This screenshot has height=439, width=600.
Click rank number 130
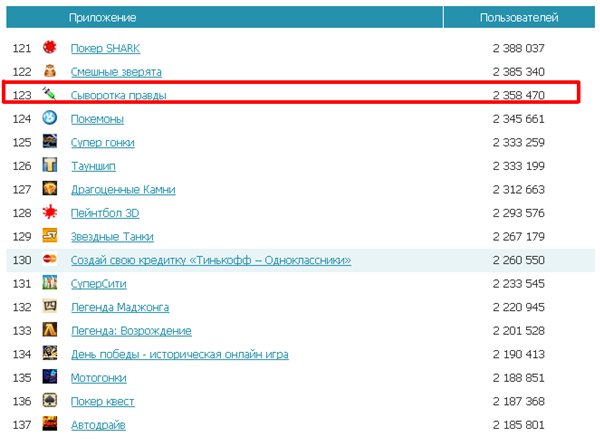(x=22, y=260)
